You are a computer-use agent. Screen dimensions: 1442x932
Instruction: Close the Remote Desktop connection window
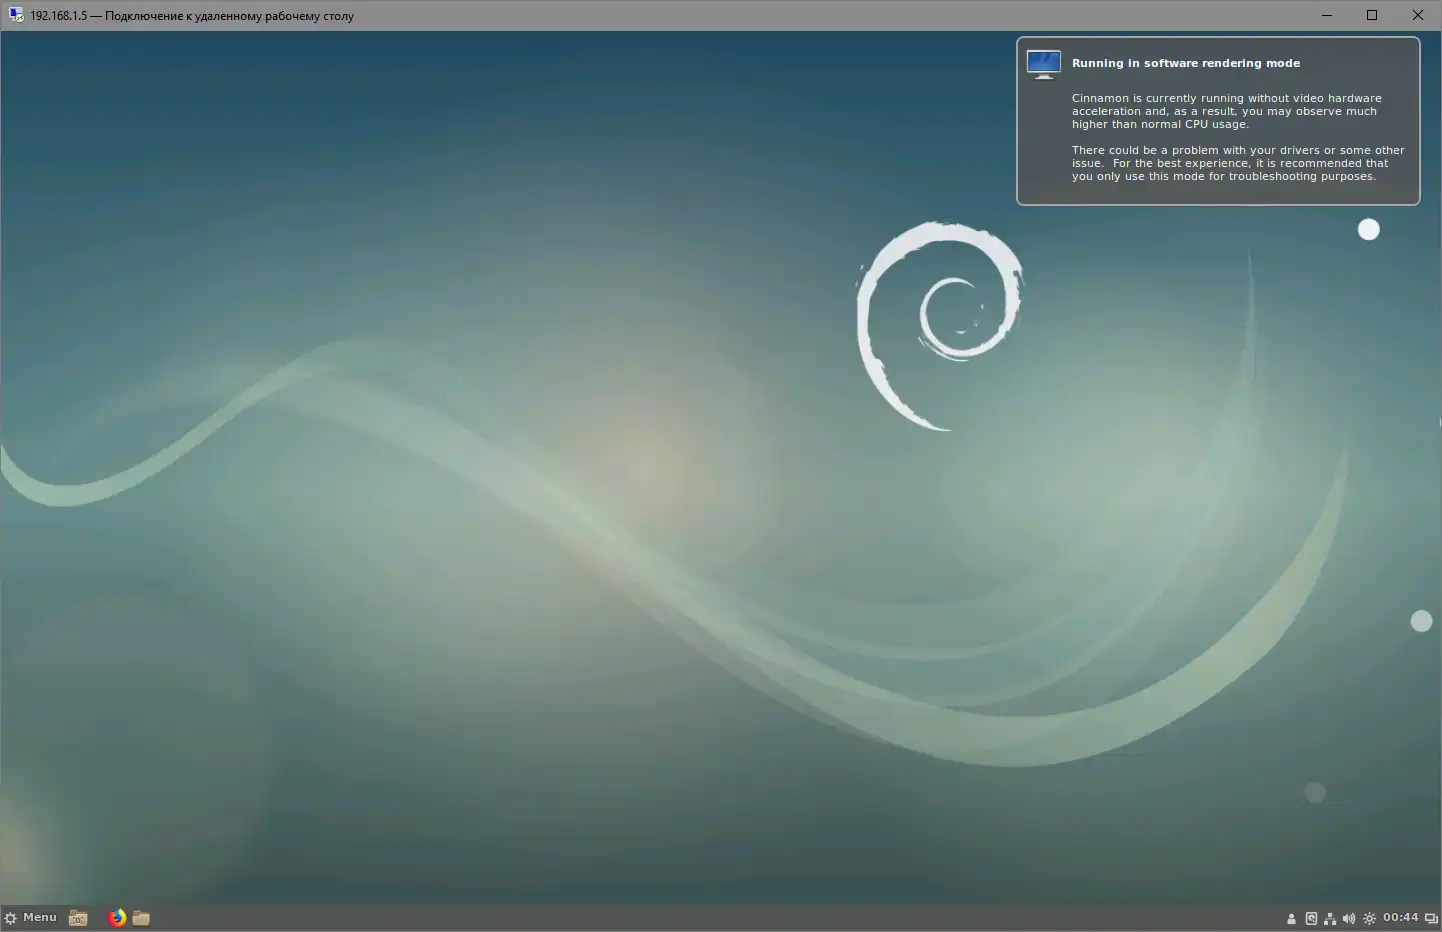pyautogui.click(x=1418, y=15)
